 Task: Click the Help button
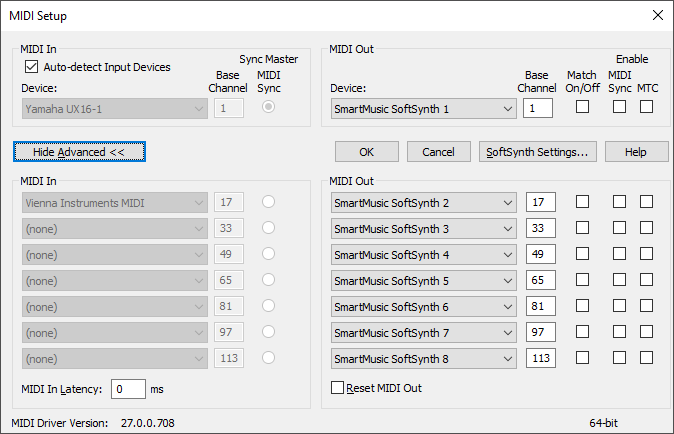click(x=636, y=151)
